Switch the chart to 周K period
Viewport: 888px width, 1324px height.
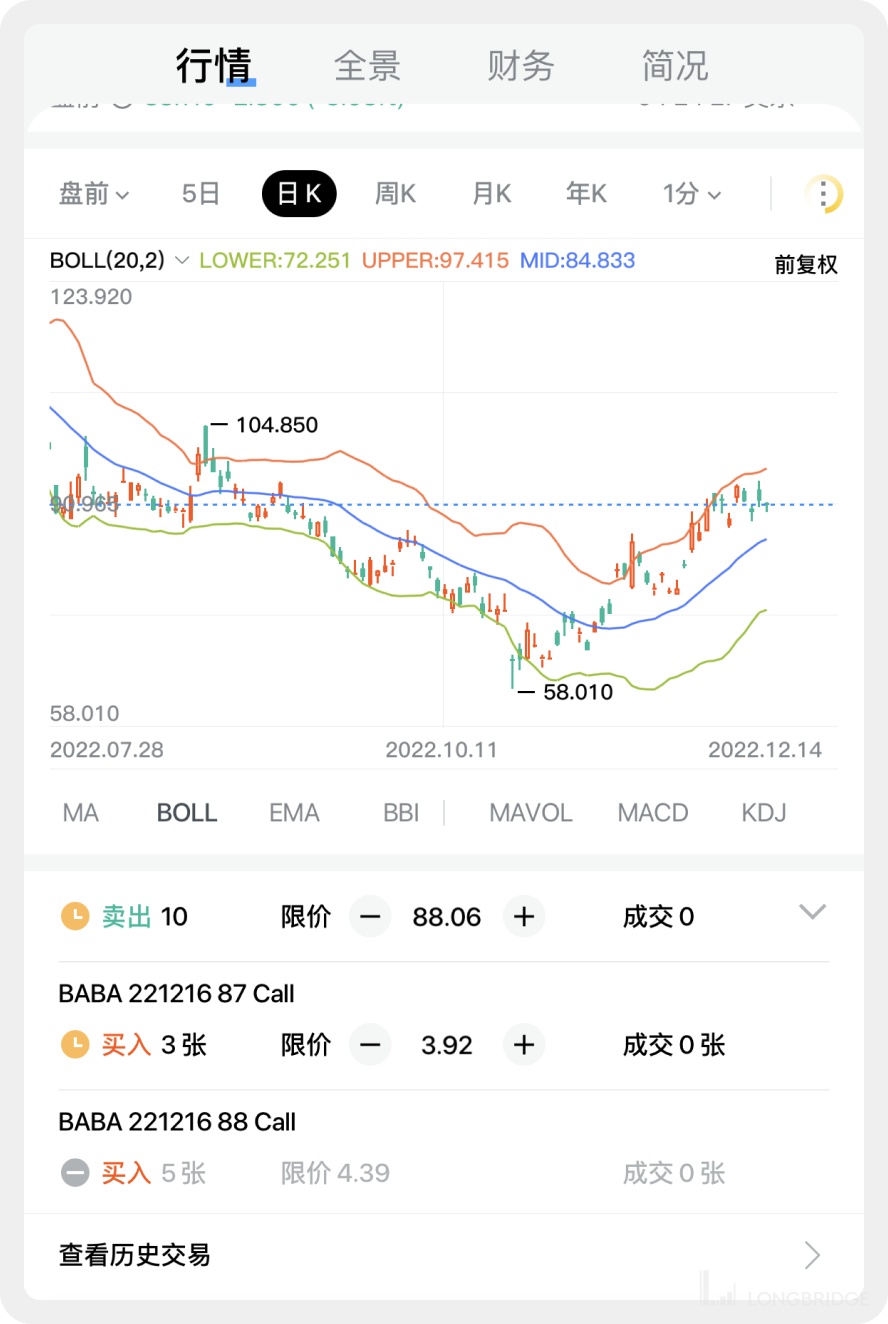[x=395, y=194]
